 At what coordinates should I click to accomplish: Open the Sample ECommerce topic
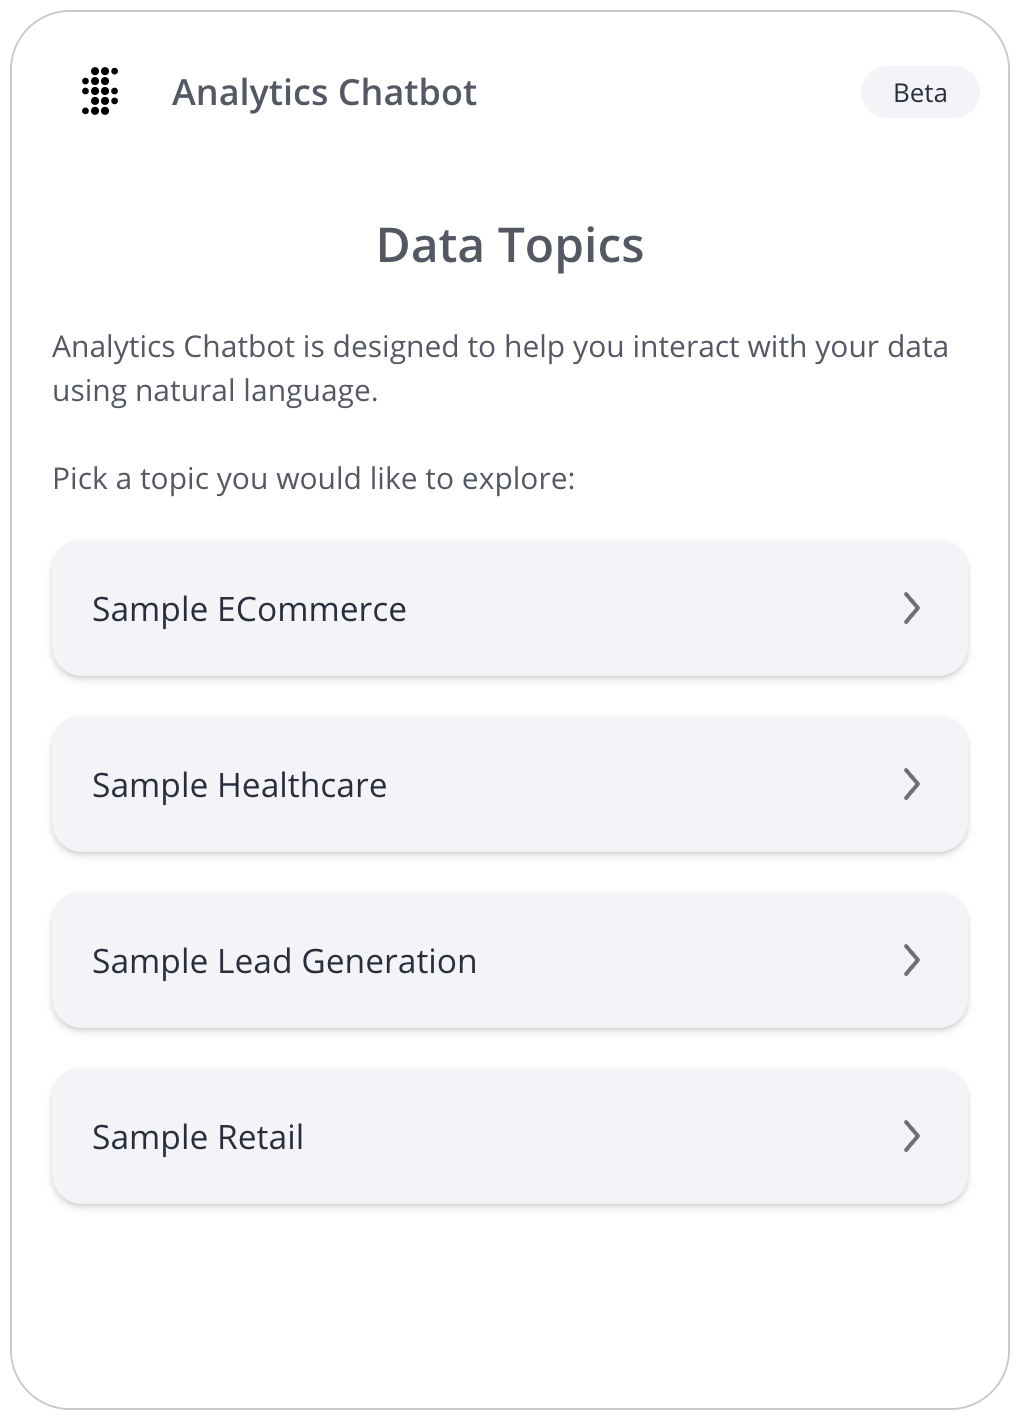[510, 608]
